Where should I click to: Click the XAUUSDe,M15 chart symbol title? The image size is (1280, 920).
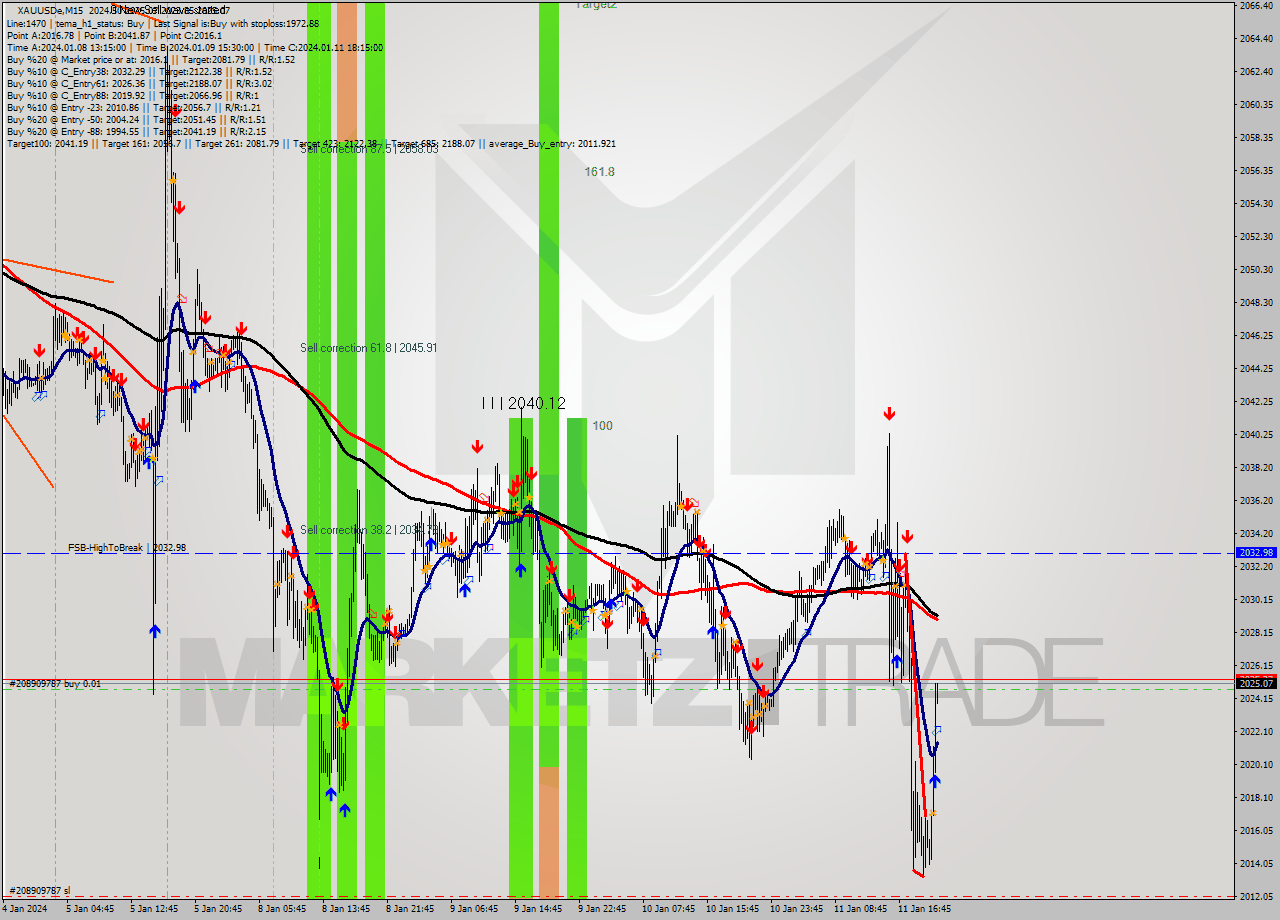coord(50,11)
